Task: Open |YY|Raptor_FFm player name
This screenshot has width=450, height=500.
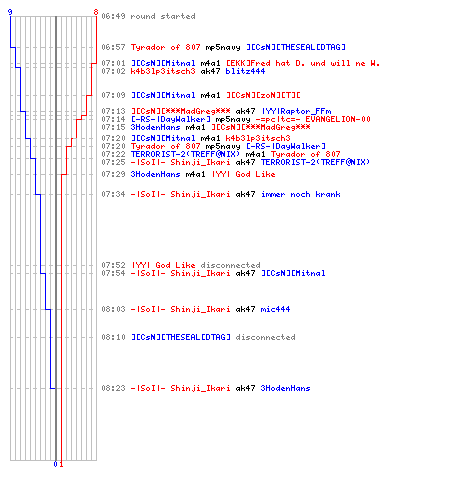Action: pos(296,111)
